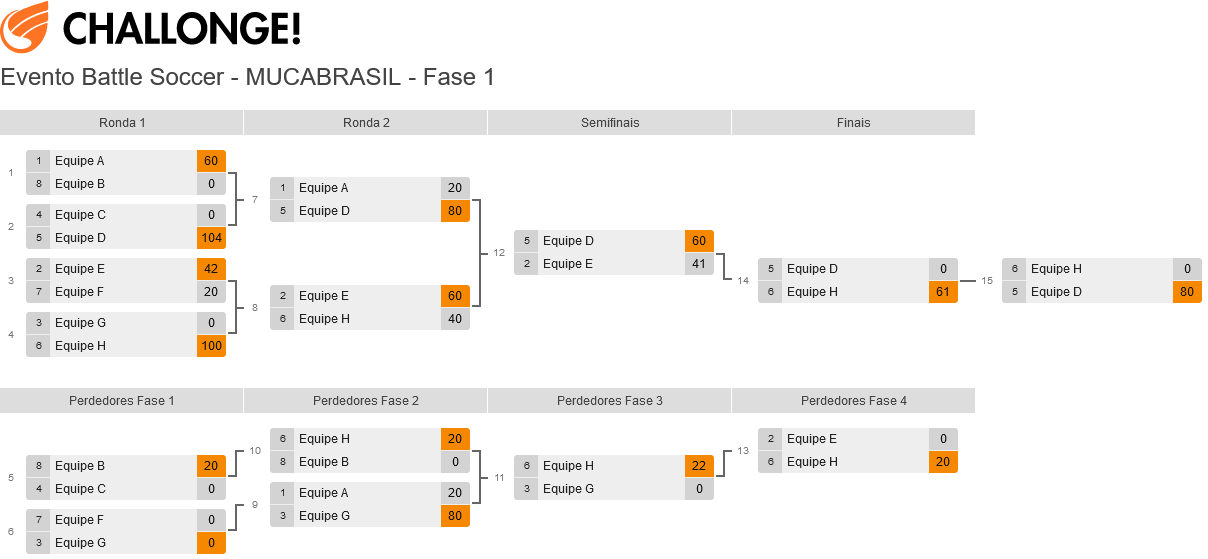
Task: Click Equipe H's orange score 100
Action: pyautogui.click(x=211, y=346)
